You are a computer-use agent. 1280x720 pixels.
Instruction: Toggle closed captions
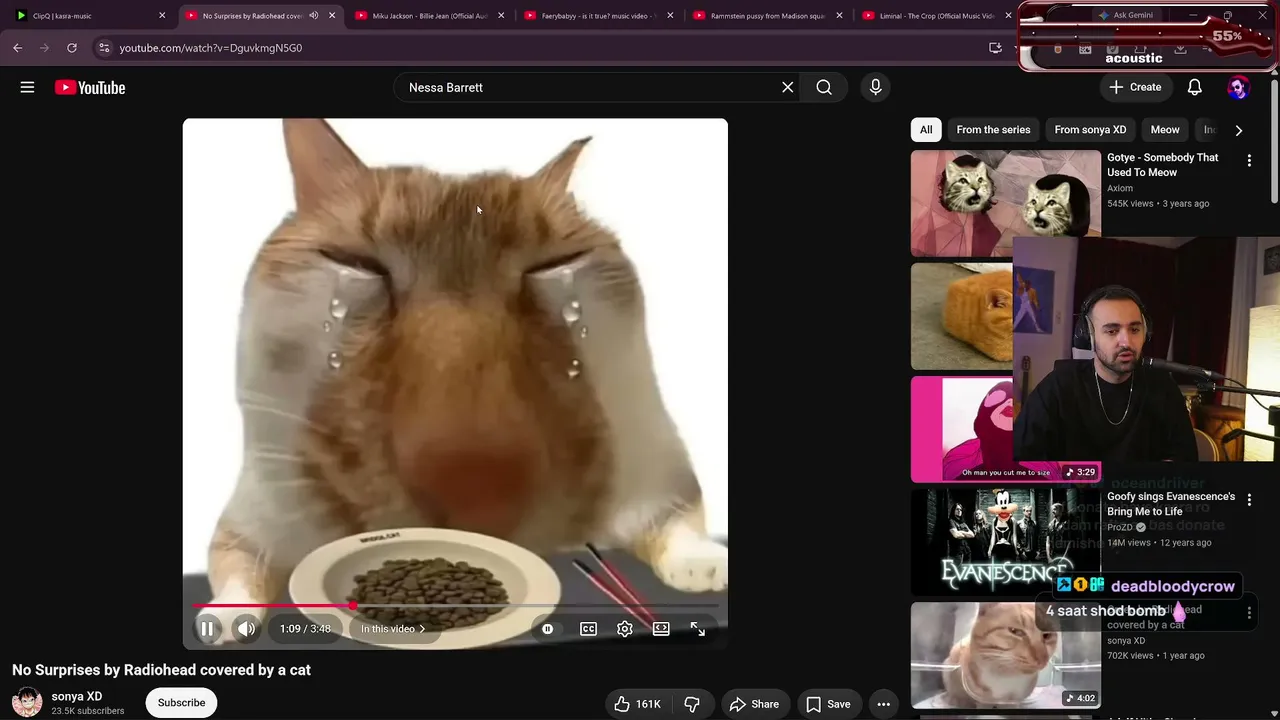coord(588,629)
